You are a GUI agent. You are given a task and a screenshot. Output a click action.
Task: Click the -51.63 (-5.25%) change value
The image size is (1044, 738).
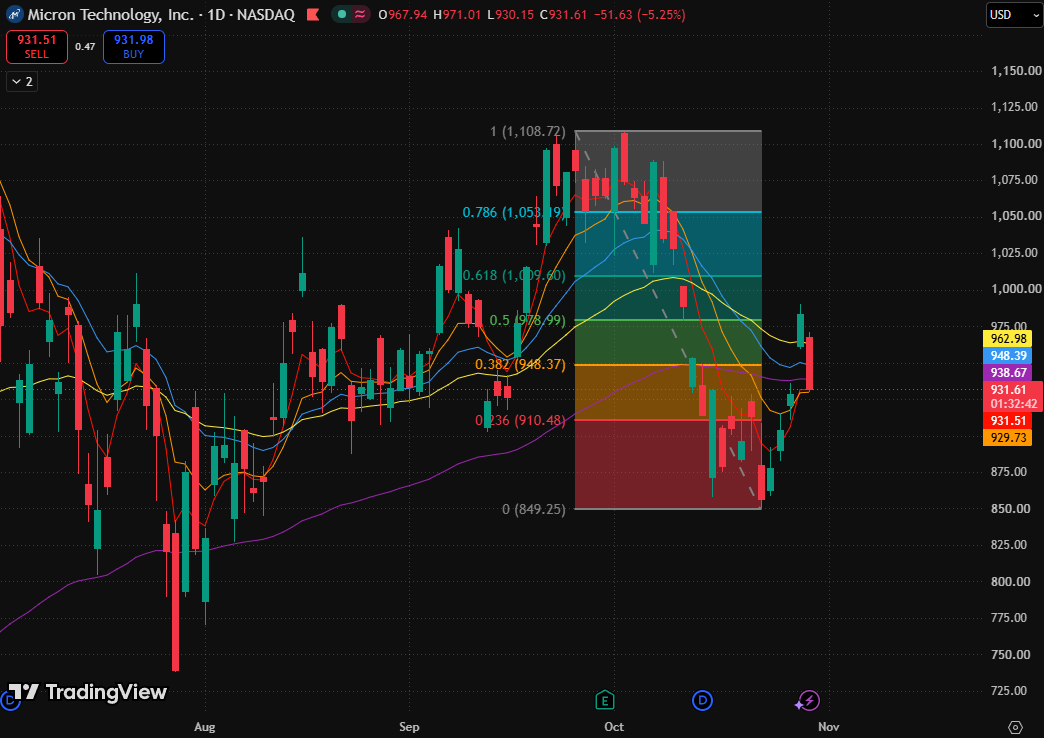(639, 15)
